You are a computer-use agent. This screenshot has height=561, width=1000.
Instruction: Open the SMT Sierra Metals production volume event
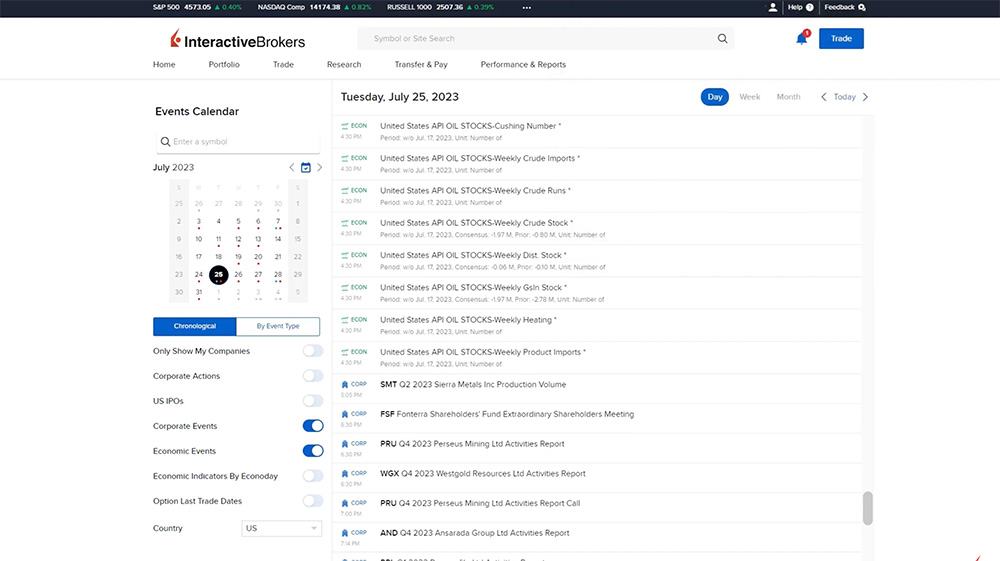473,385
